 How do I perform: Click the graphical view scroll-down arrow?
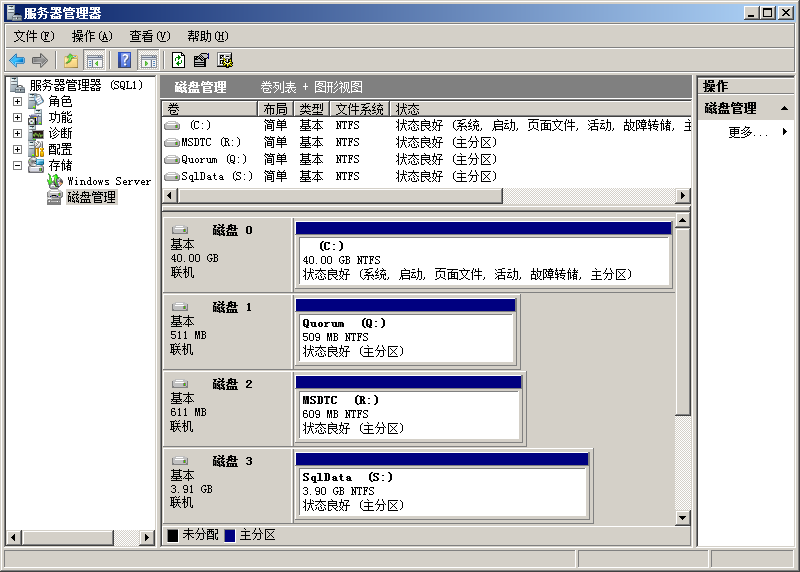tap(683, 517)
